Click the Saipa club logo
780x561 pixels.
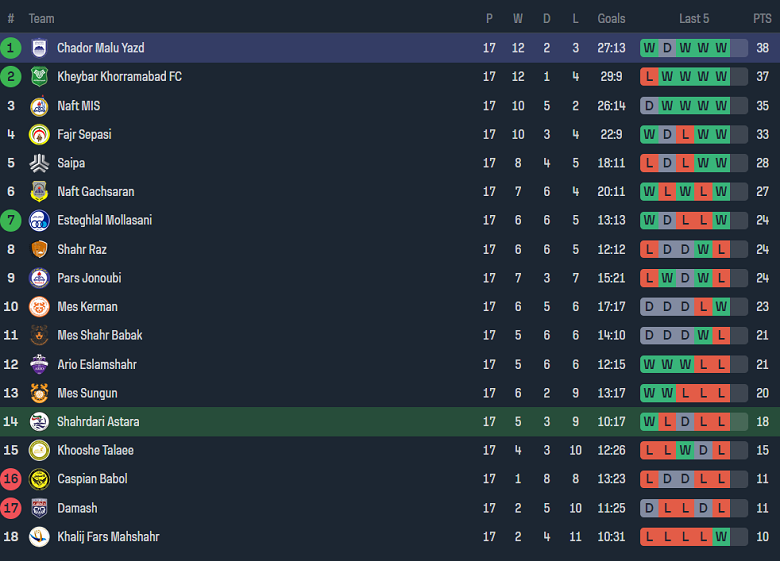39,163
